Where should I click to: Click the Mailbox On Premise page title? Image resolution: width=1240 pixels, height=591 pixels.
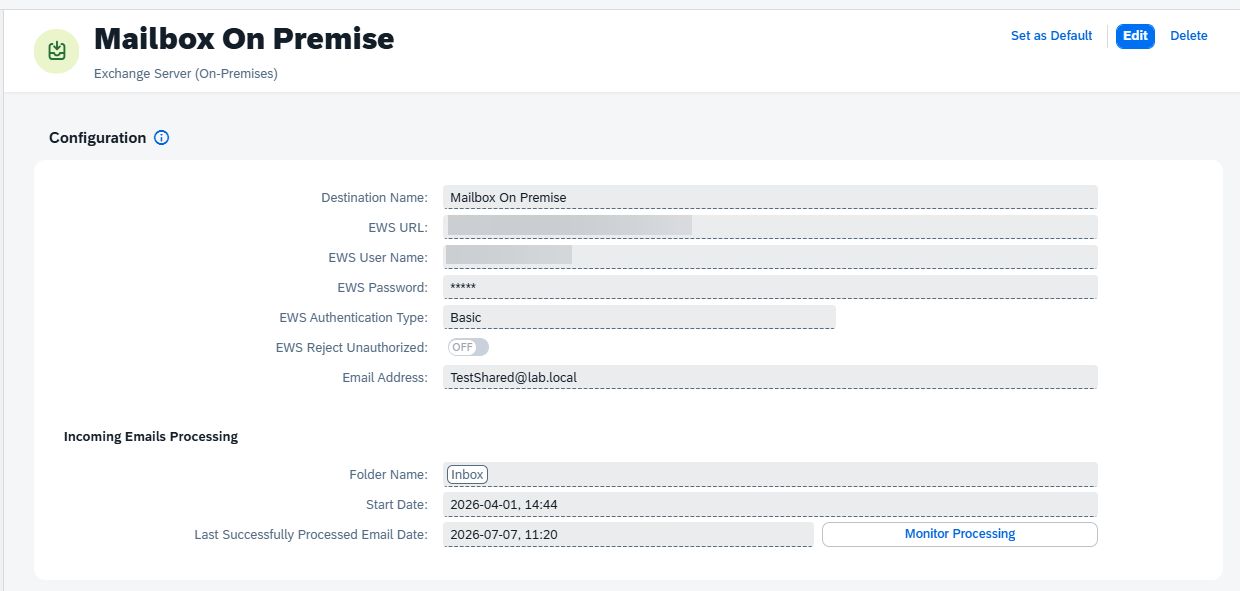[244, 39]
